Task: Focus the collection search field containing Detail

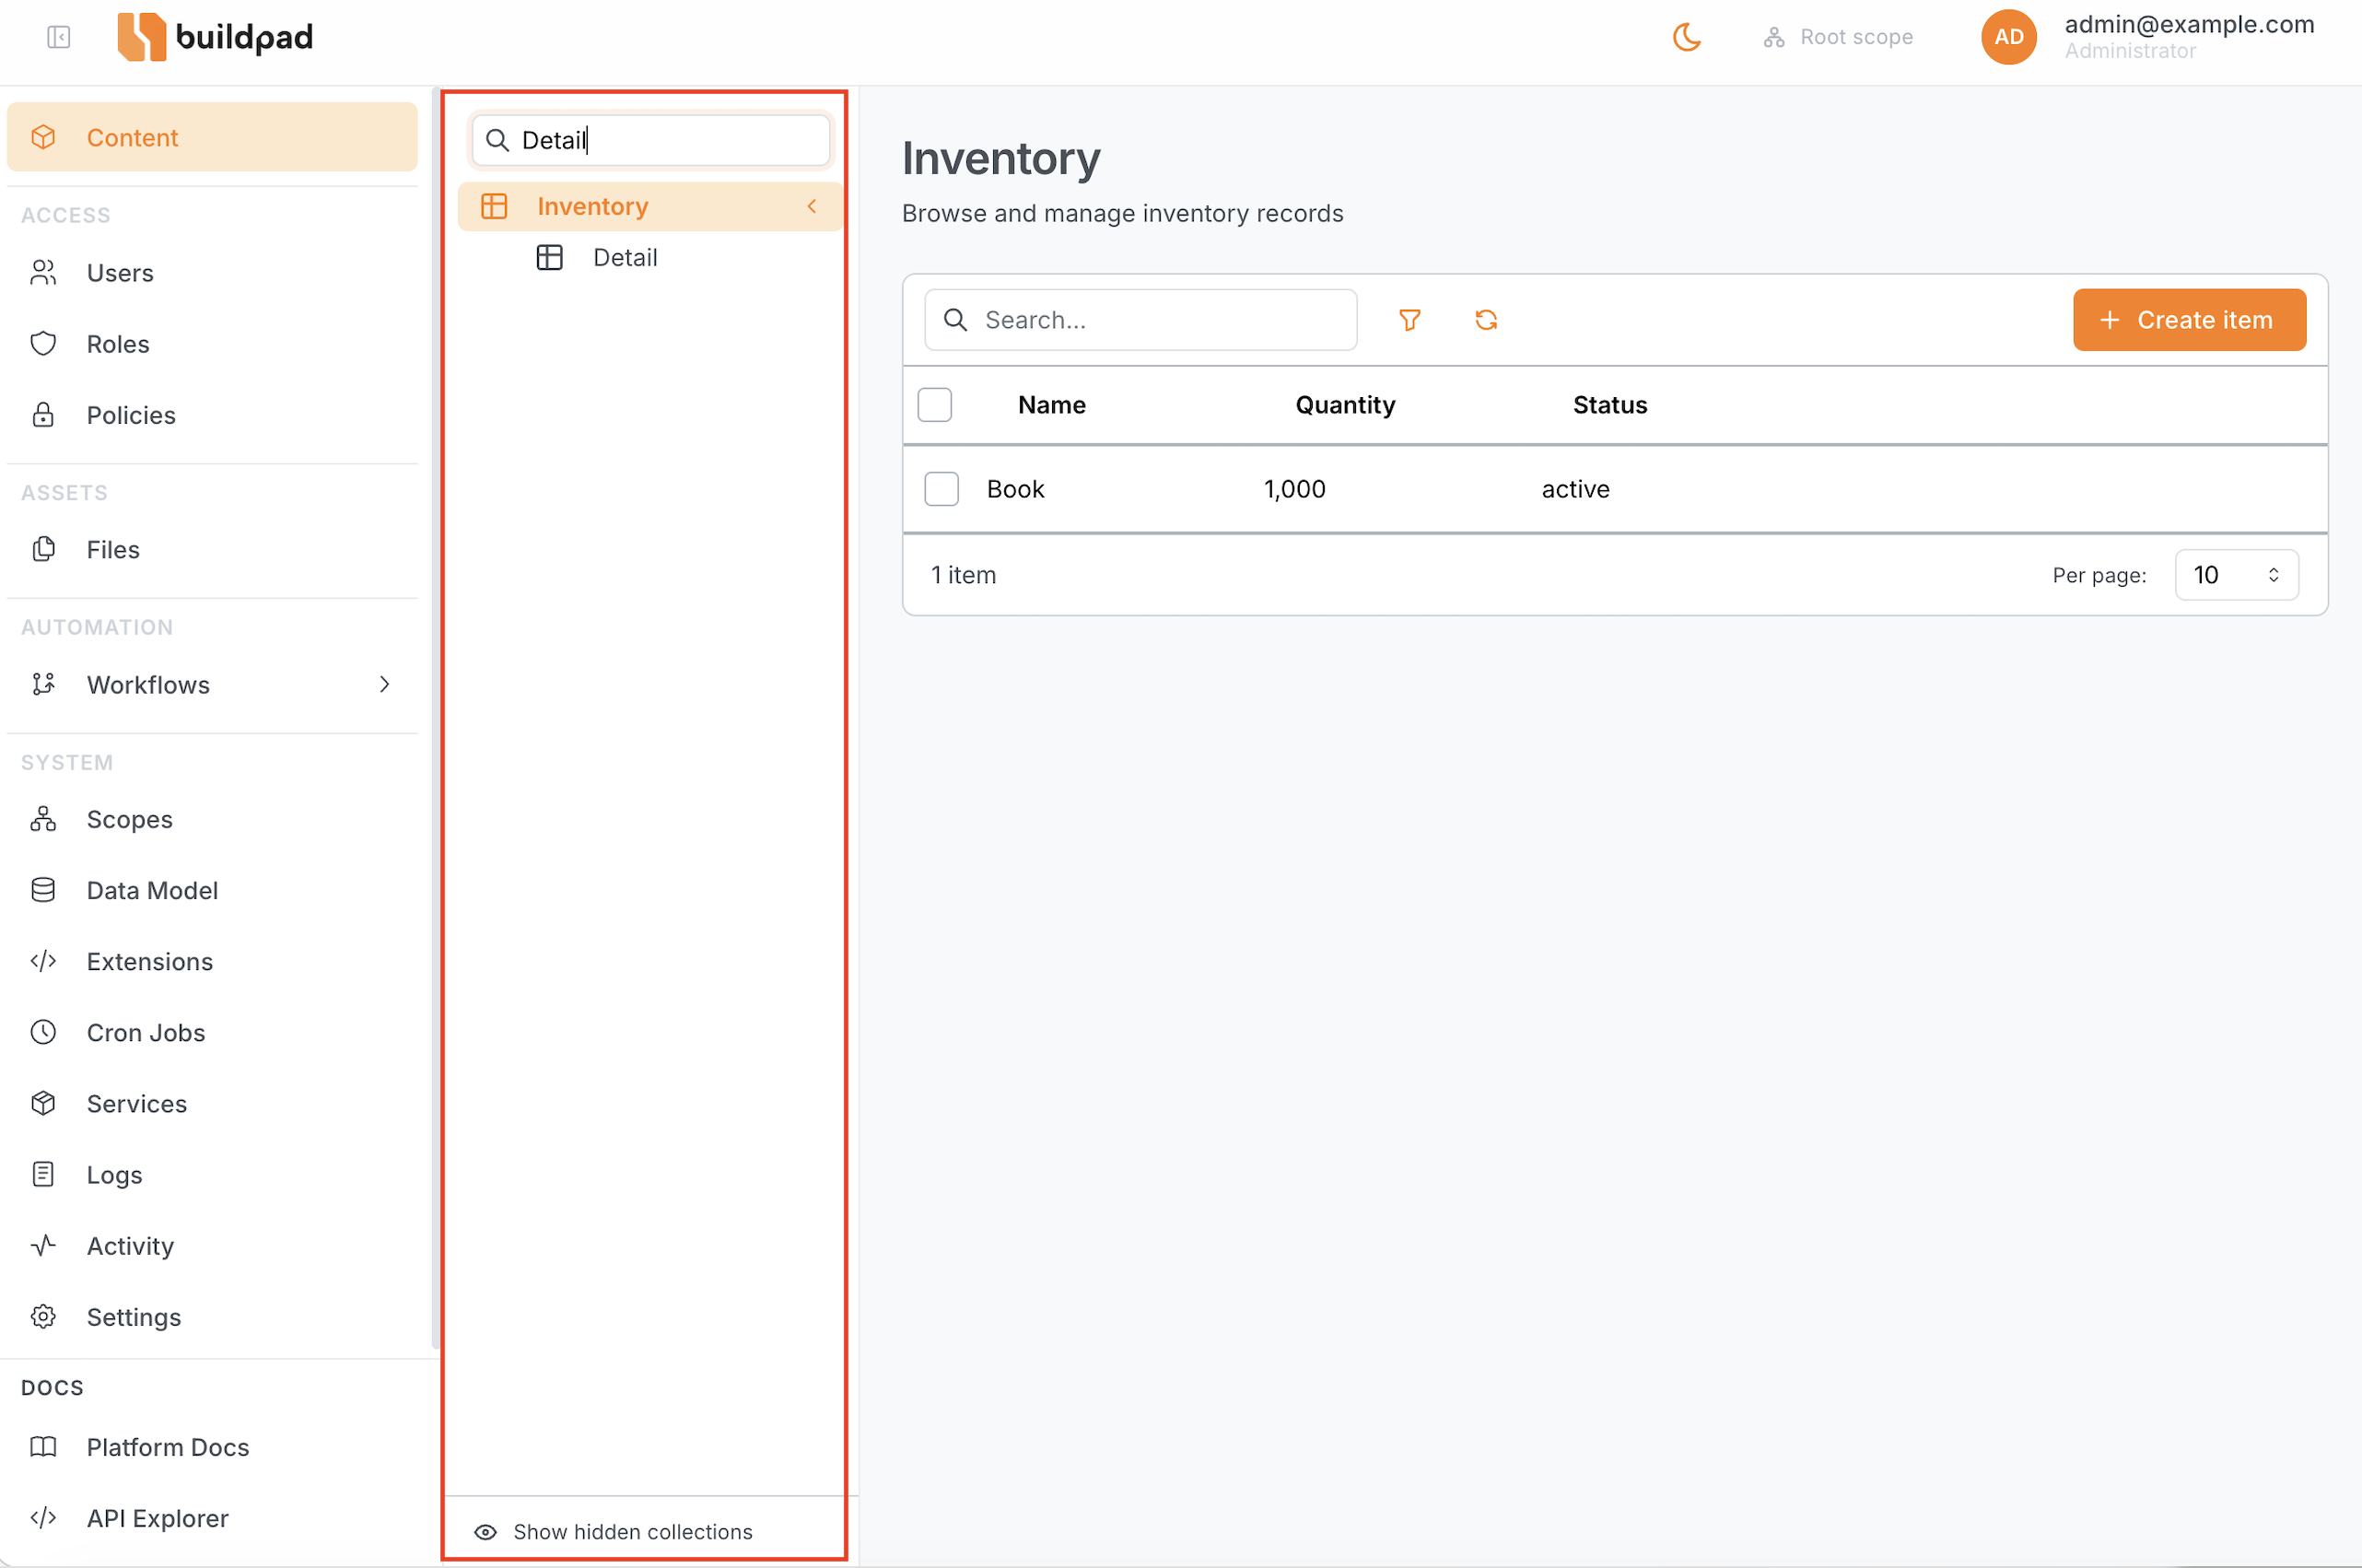Action: click(x=651, y=140)
